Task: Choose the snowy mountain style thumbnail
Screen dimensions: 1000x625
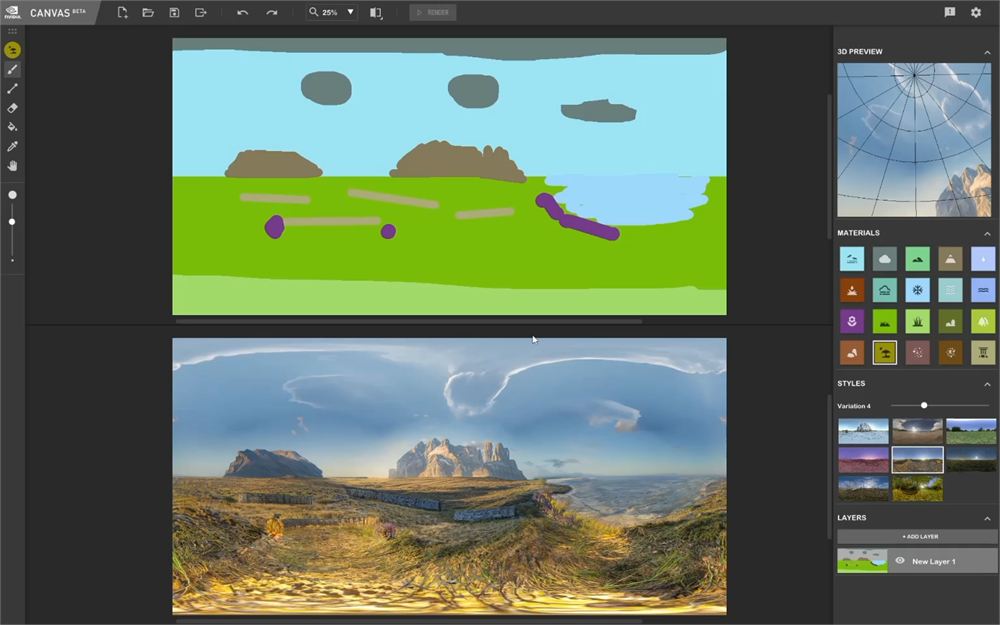Action: point(863,431)
